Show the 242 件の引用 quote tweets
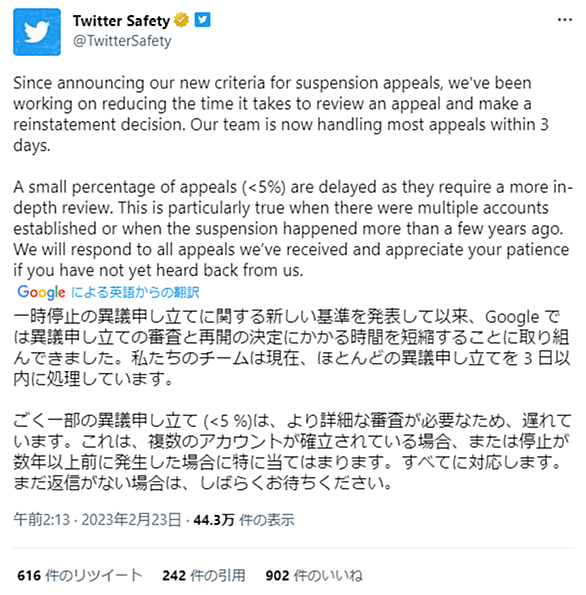This screenshot has width=586, height=595. tap(203, 576)
